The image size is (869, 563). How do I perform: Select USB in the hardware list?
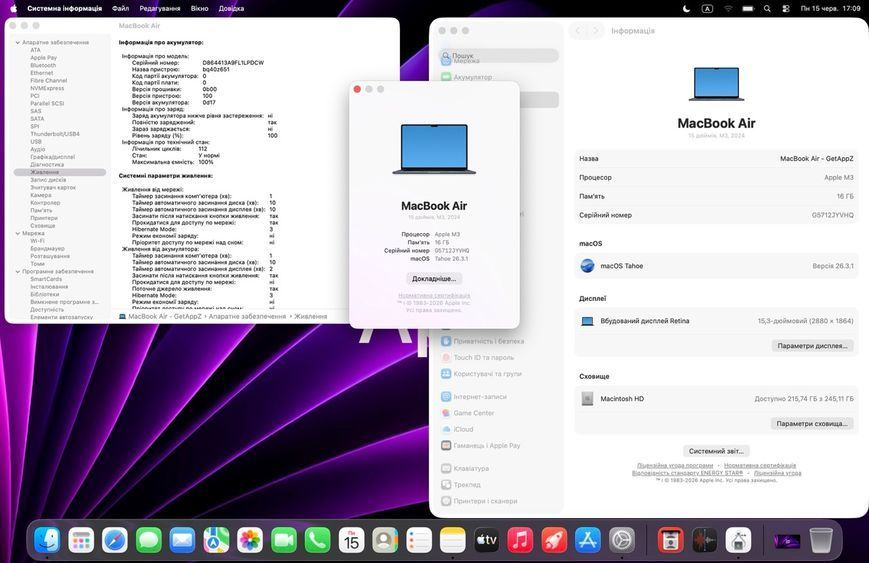coord(36,142)
